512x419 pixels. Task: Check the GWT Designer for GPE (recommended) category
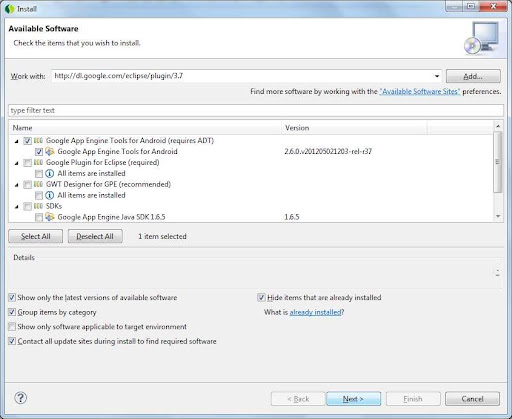pyautogui.click(x=27, y=185)
